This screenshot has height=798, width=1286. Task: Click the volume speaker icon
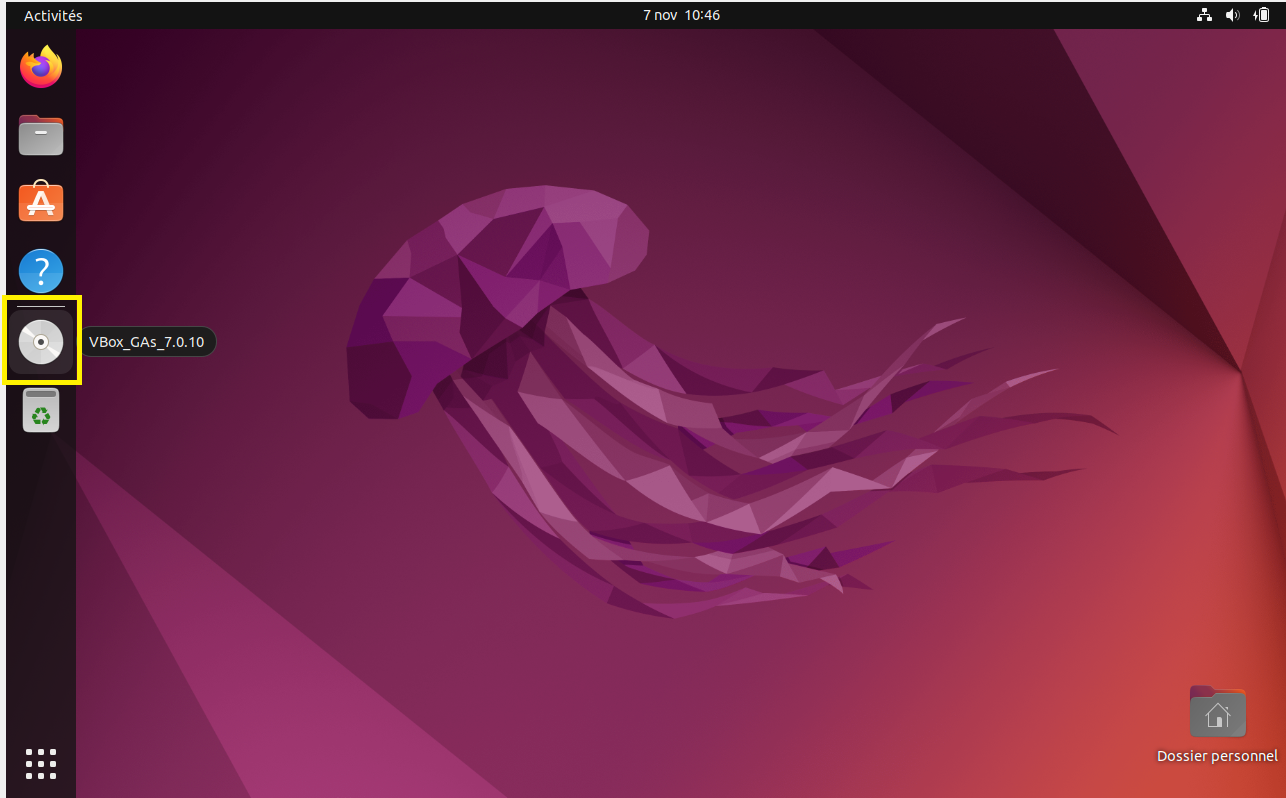[x=1232, y=15]
